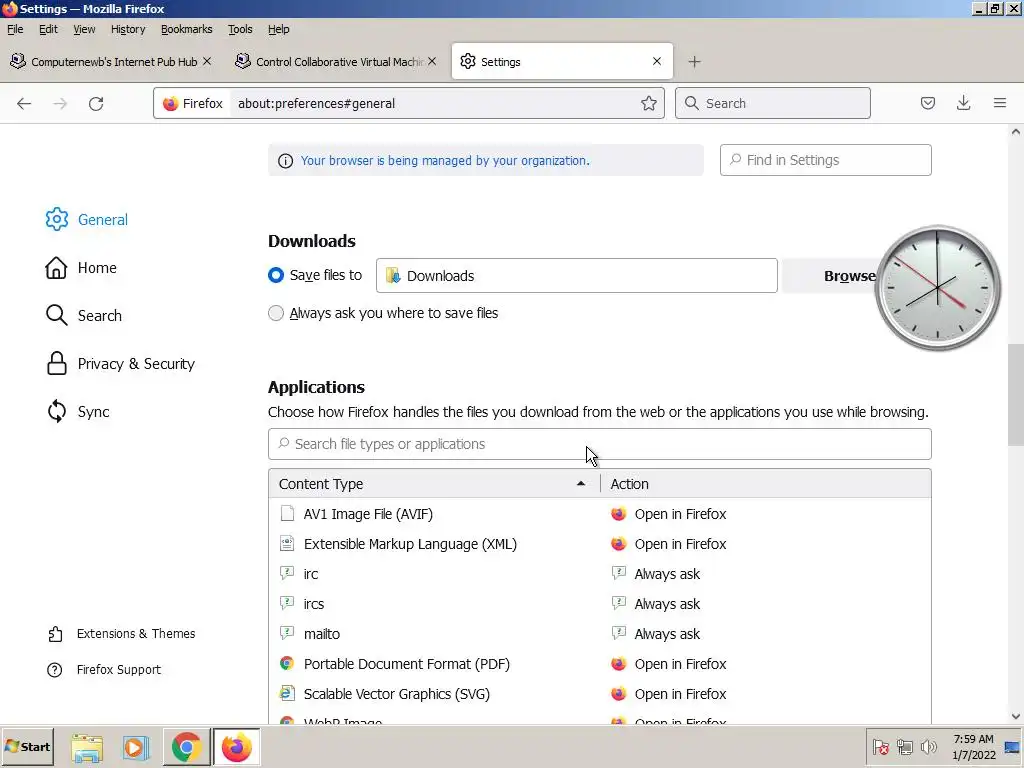Close the Computernewb's Internet Pub Hub tab
Image resolution: width=1024 pixels, height=768 pixels.
coord(207,61)
